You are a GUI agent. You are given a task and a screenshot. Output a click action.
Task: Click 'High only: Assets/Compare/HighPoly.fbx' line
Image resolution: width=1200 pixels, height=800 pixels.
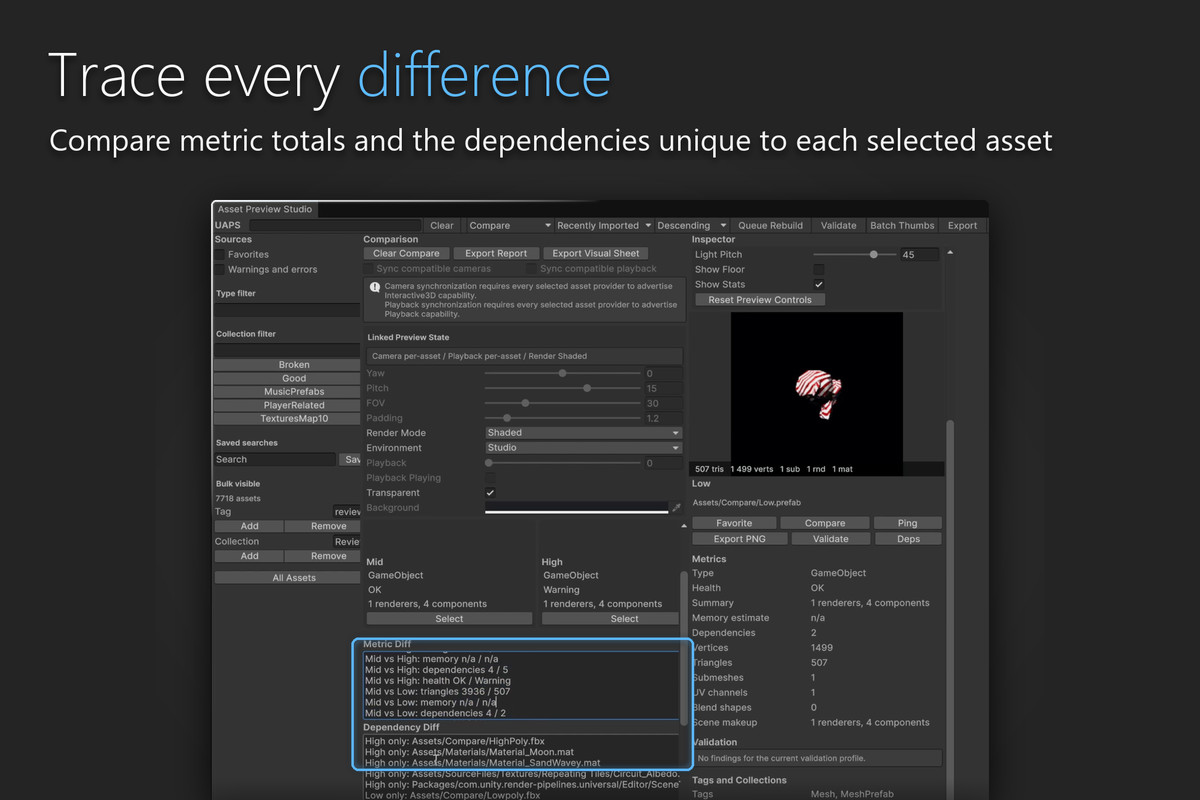click(455, 741)
